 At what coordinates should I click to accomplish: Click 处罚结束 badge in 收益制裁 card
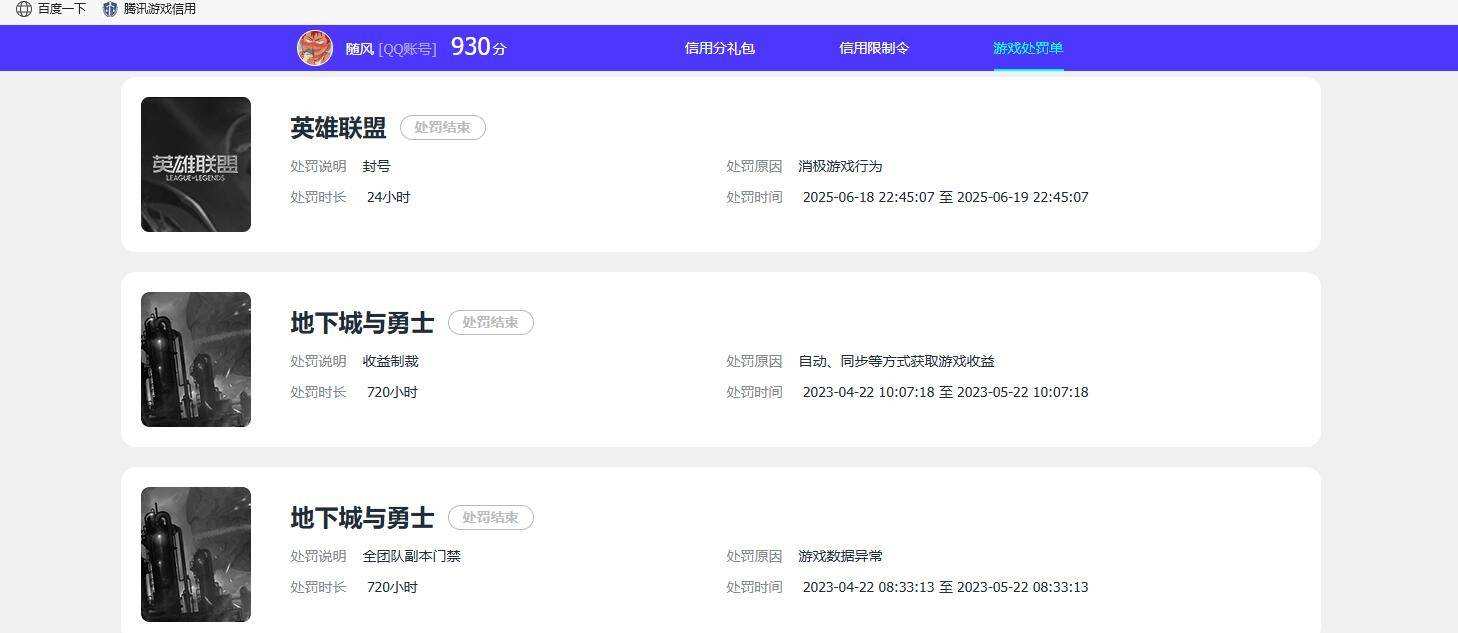click(491, 323)
